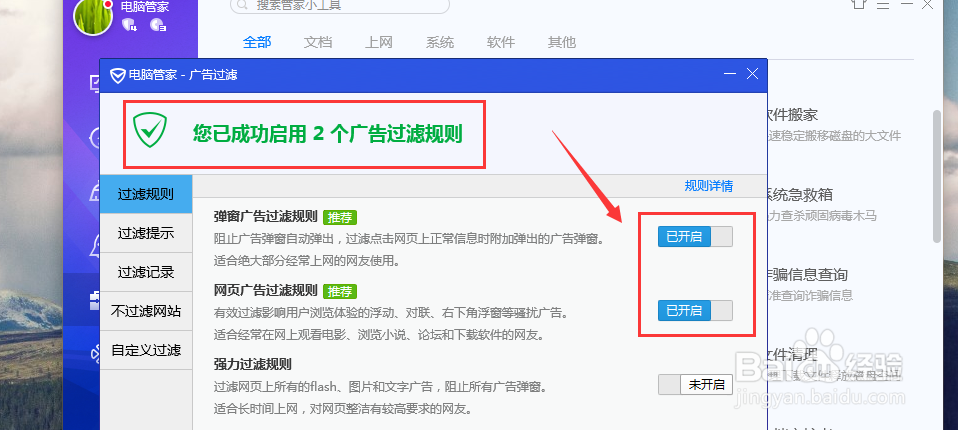Viewport: 958px width, 430px height.
Task: Click the 力查杀顽固病毒木马 subtitle in main window
Action: [822, 216]
